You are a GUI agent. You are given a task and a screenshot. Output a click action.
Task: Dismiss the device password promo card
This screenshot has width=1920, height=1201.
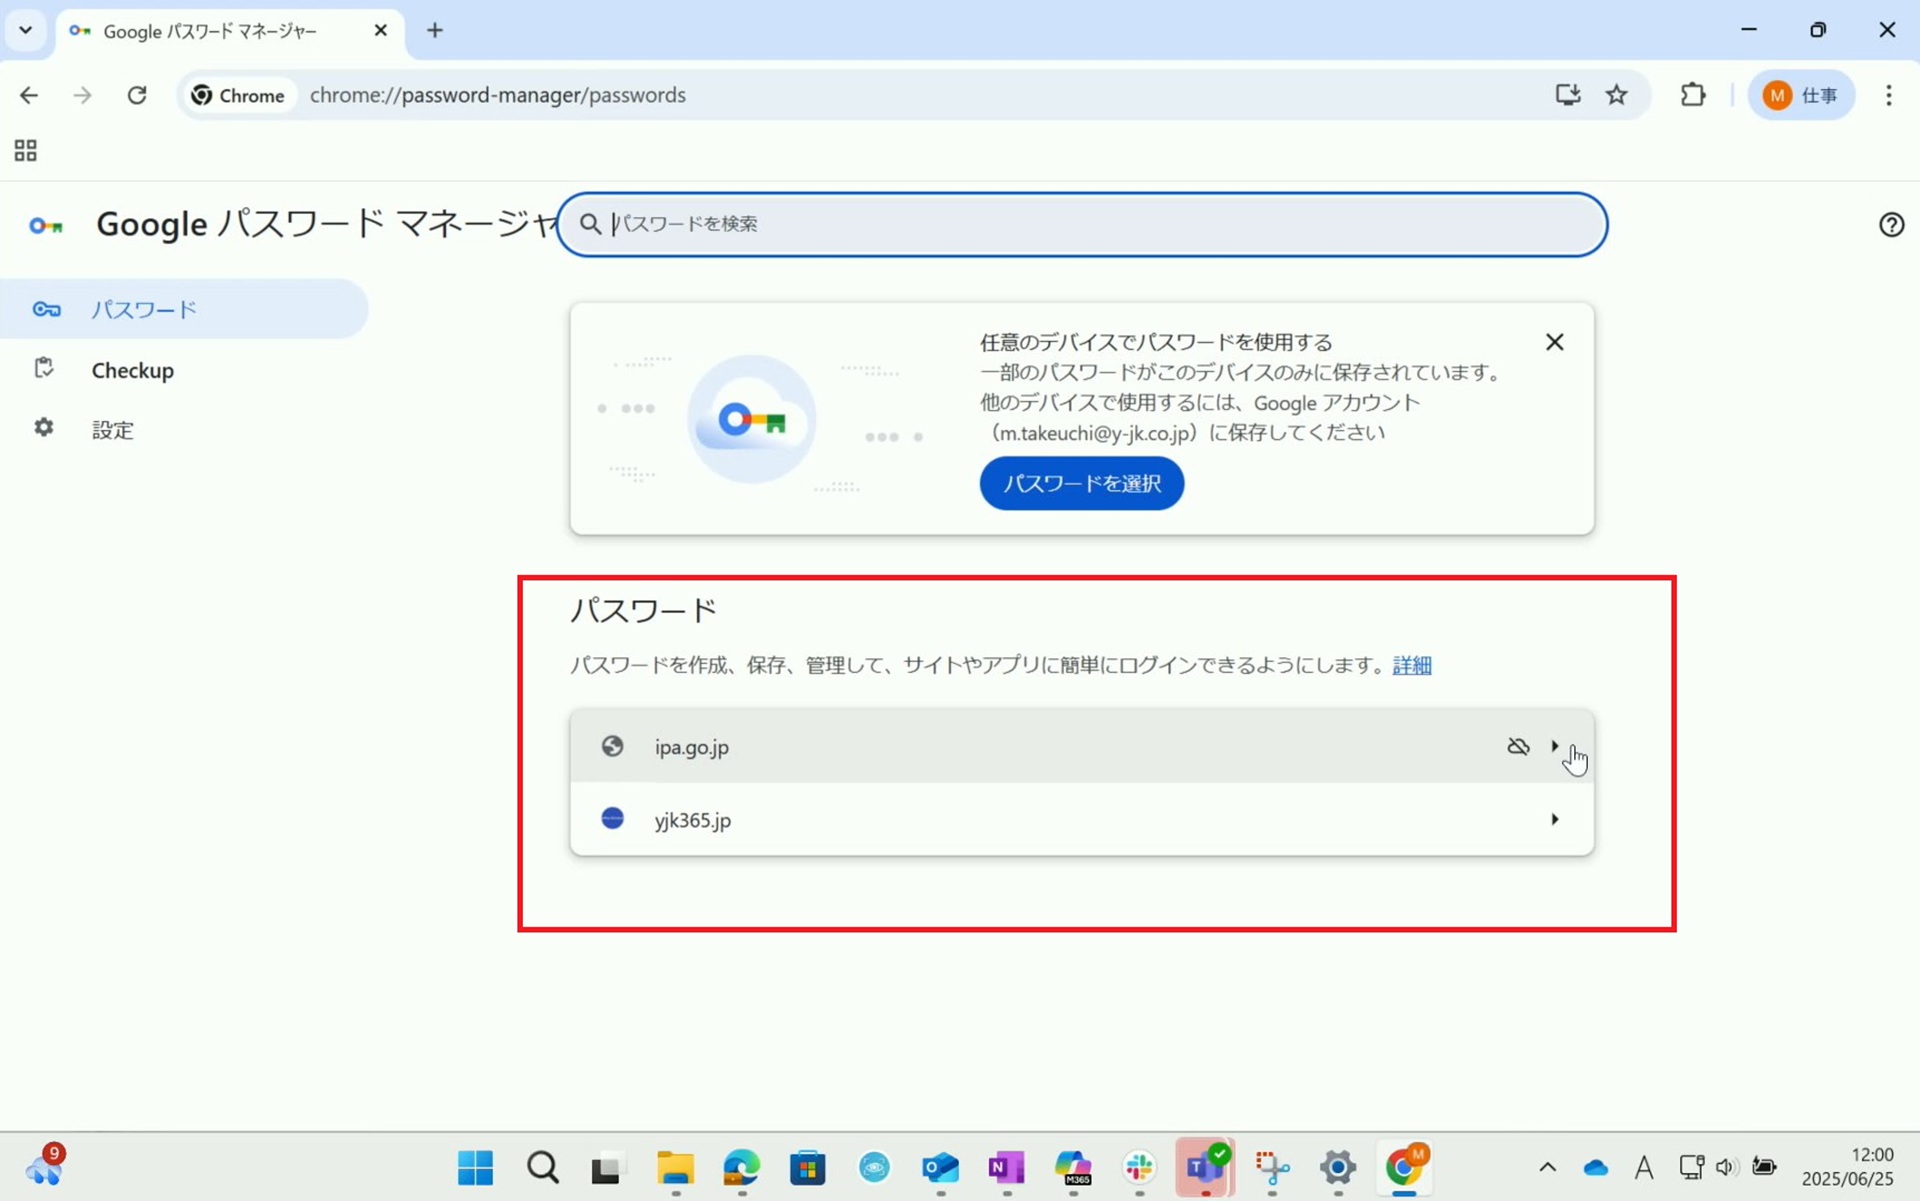1553,342
